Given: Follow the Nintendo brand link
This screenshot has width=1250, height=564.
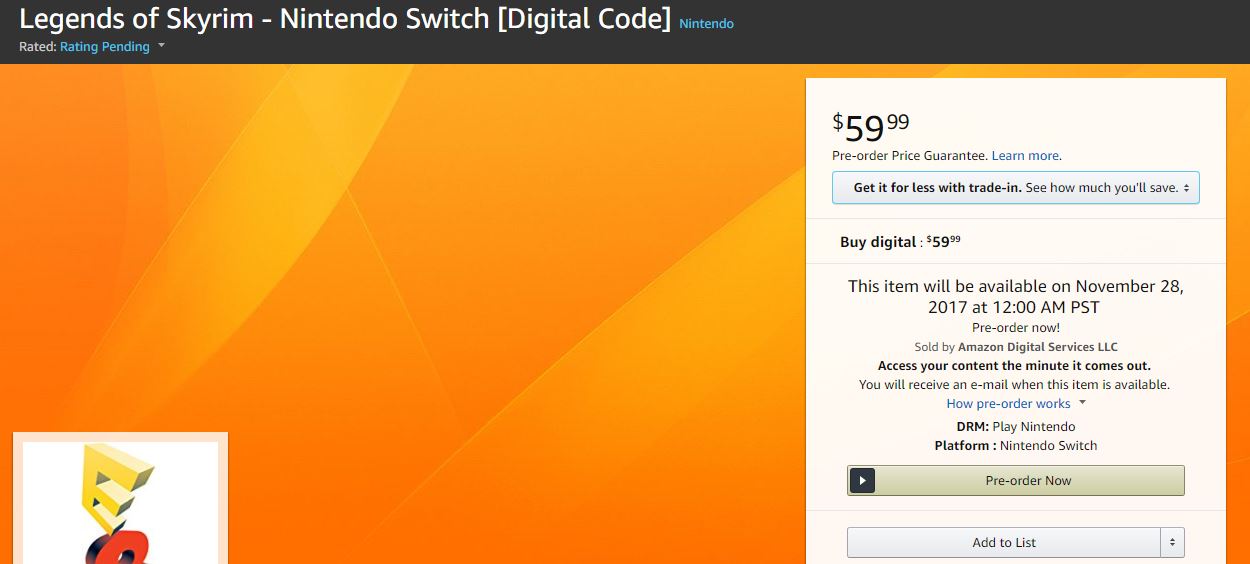Looking at the screenshot, I should pos(706,23).
